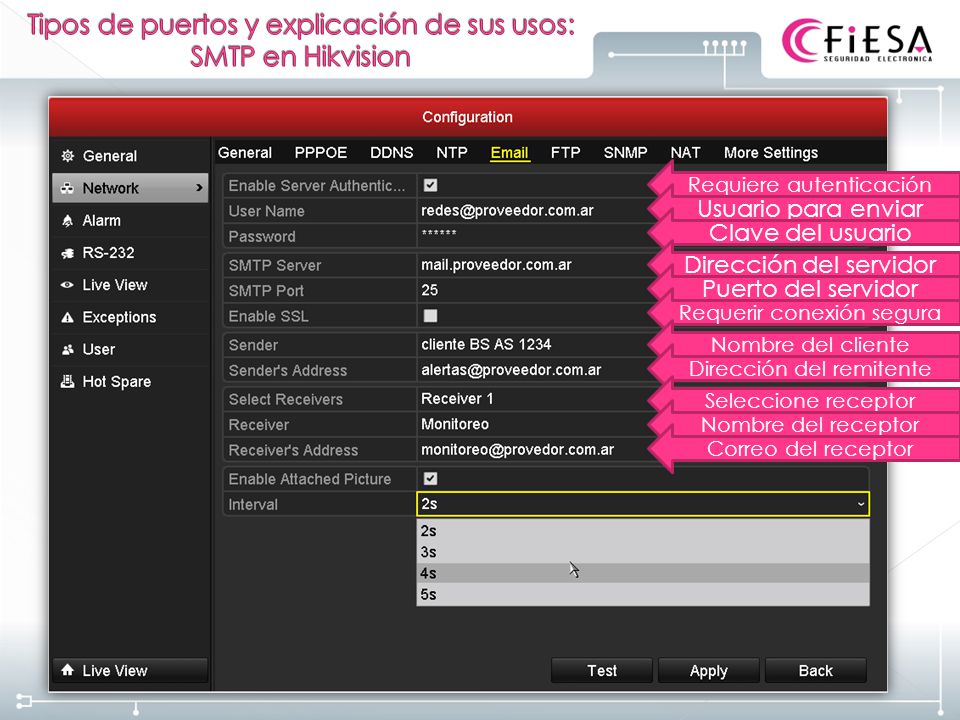Click the Interval label
960x720 pixels.
click(253, 504)
